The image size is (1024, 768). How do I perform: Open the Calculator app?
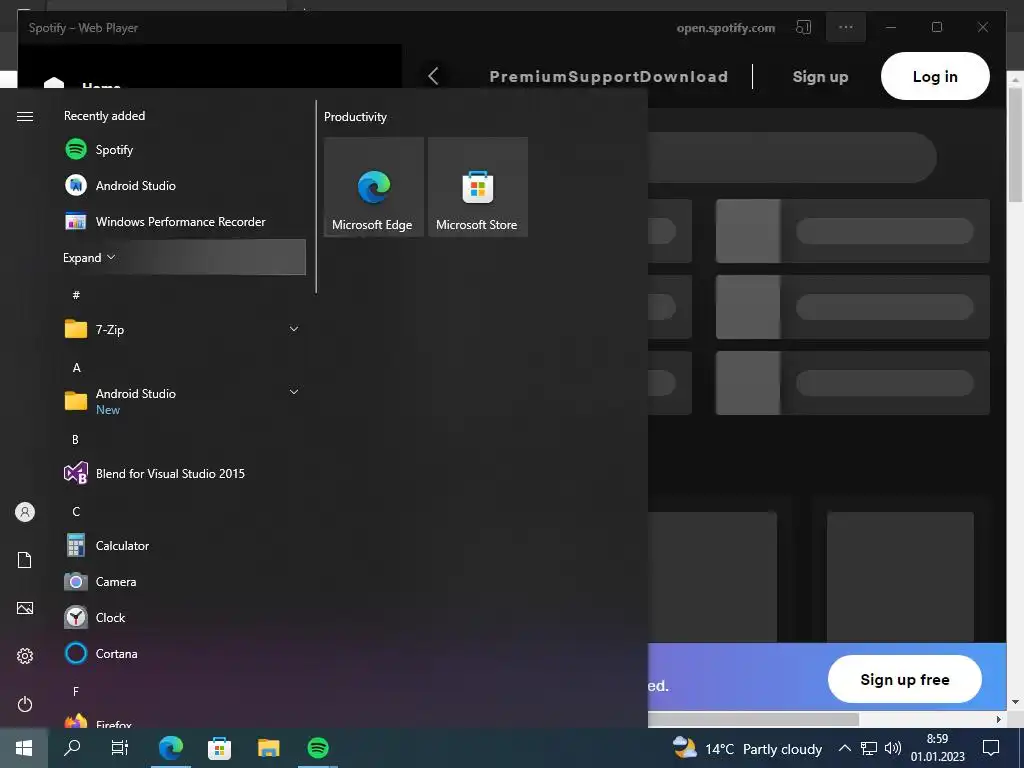[x=184, y=545]
